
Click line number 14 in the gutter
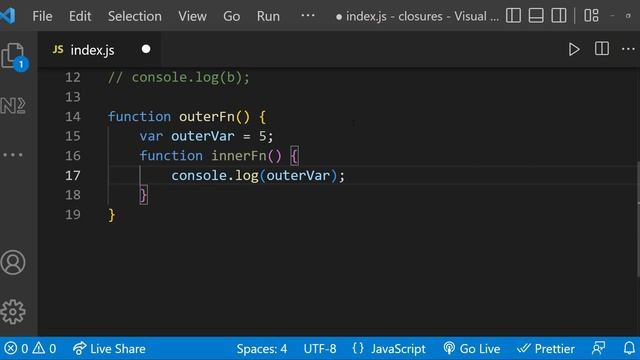[73, 117]
